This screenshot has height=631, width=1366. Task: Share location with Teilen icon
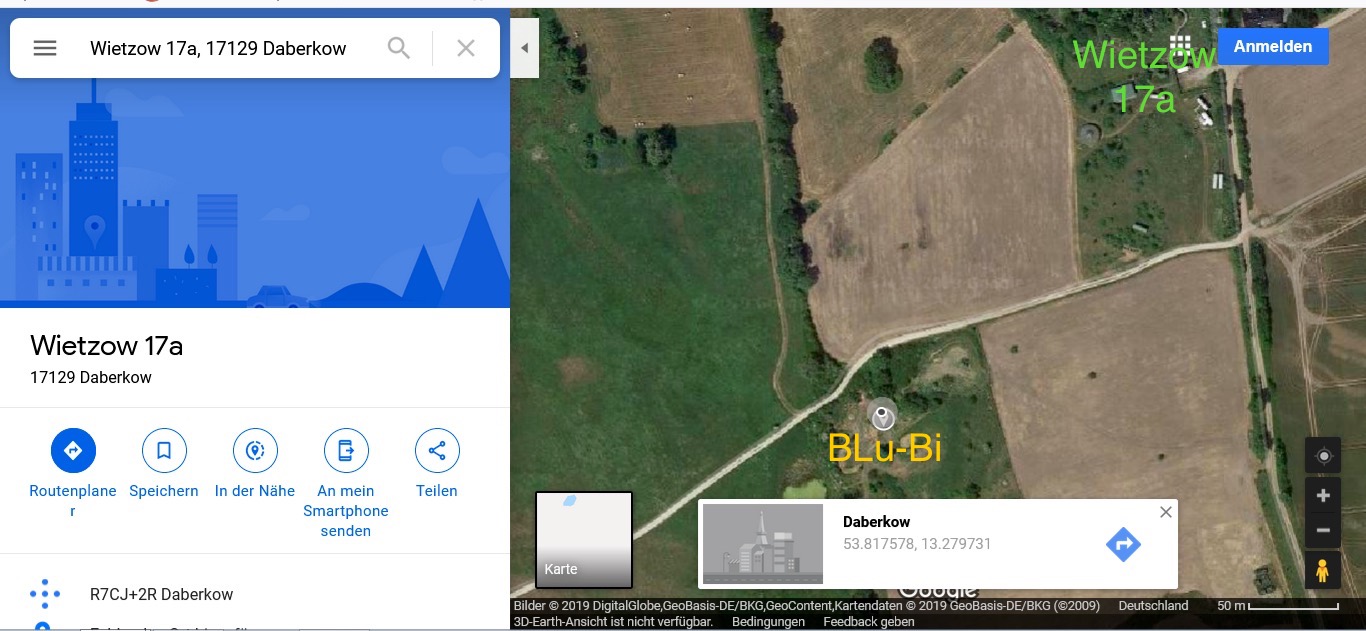point(437,451)
